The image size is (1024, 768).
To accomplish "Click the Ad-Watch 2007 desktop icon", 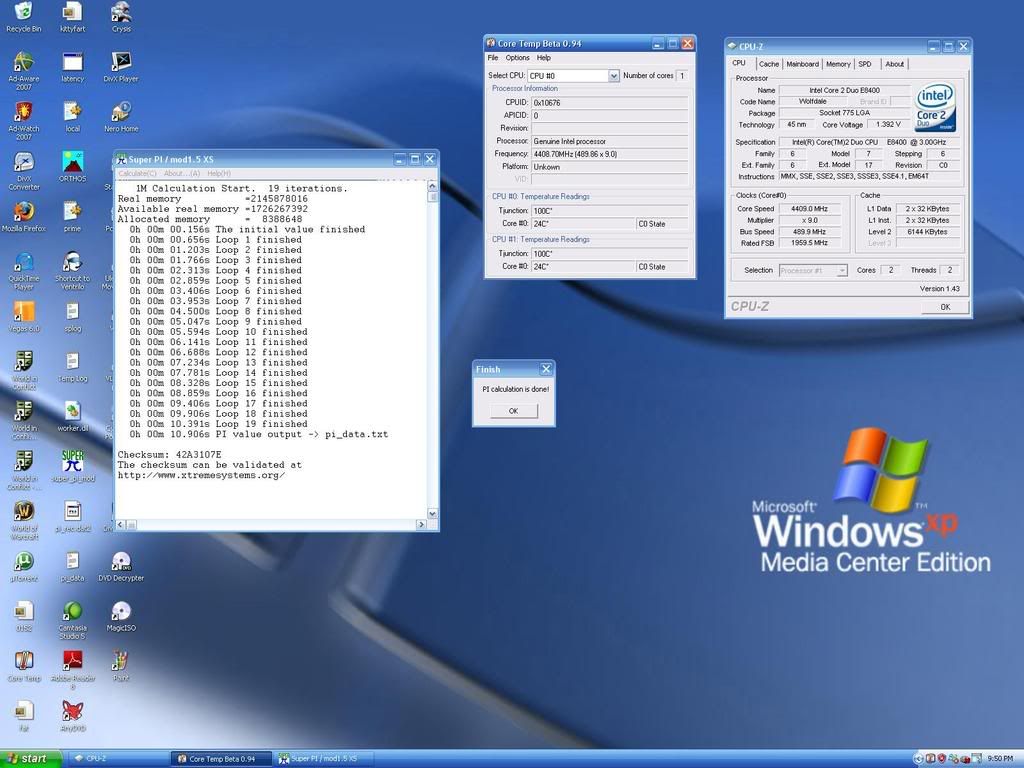I will pos(24,121).
